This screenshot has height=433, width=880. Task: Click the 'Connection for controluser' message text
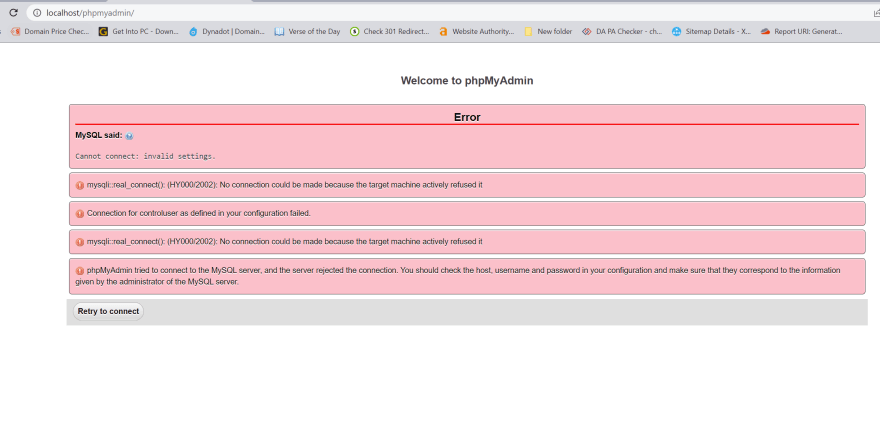[x=199, y=213]
